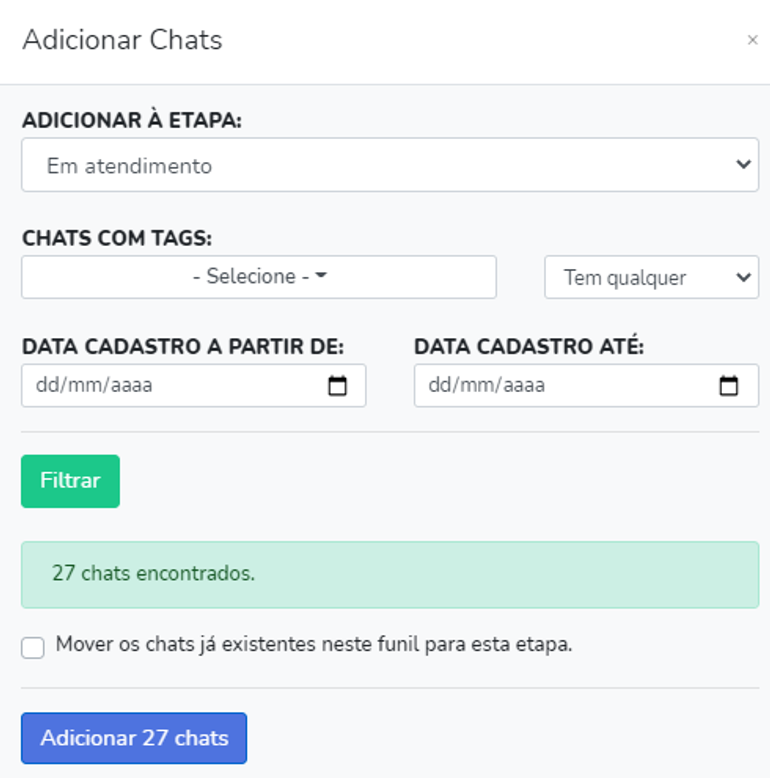This screenshot has width=770, height=778.
Task: Focus the 'Data cadastro até' date field
Action: coord(586,386)
